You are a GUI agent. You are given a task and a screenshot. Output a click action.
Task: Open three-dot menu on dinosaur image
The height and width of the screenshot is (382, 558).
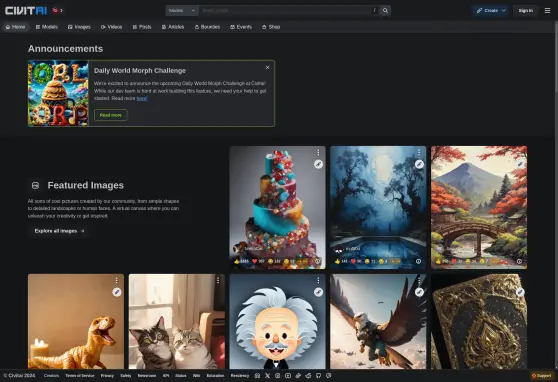(x=116, y=281)
